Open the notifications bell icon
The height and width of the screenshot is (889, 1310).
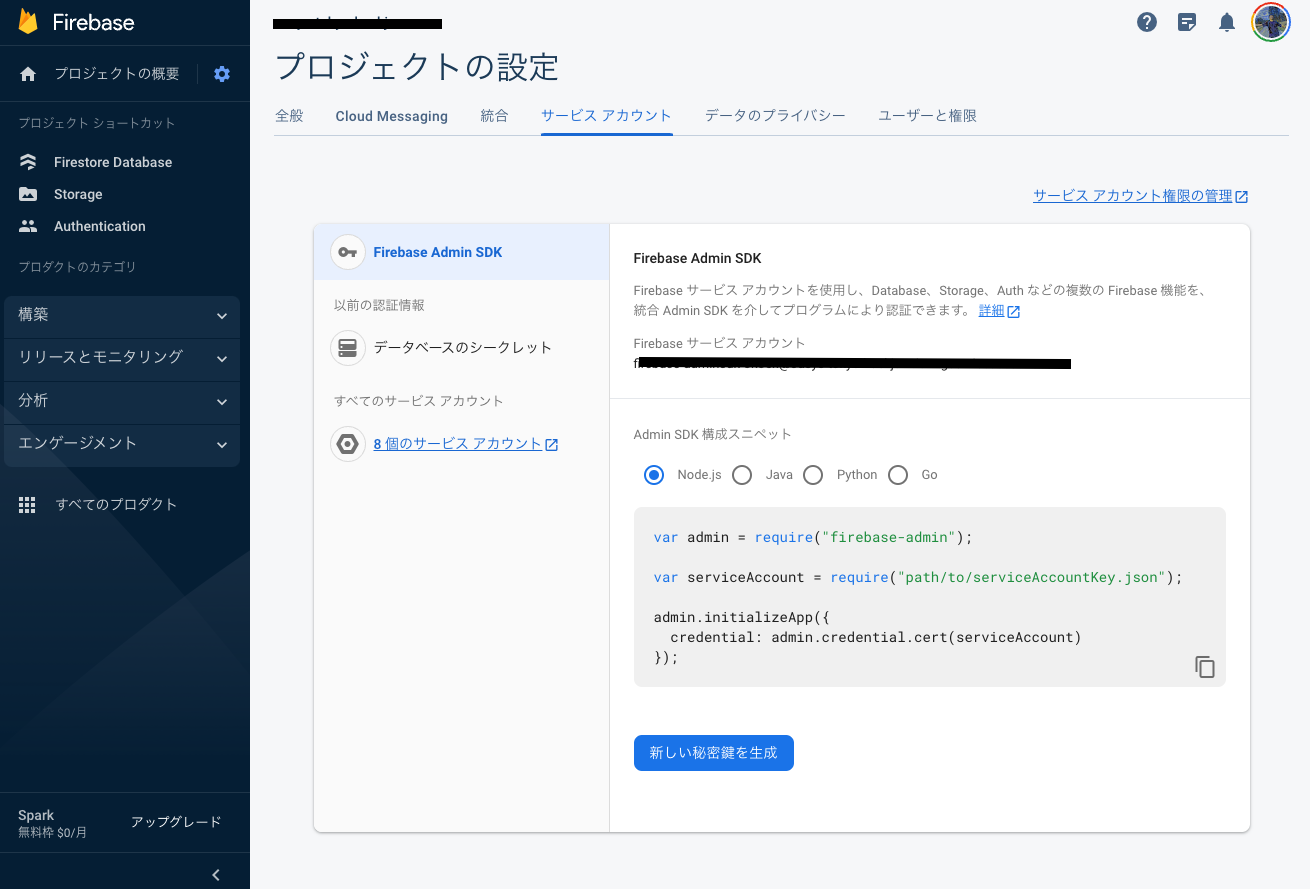click(x=1227, y=22)
